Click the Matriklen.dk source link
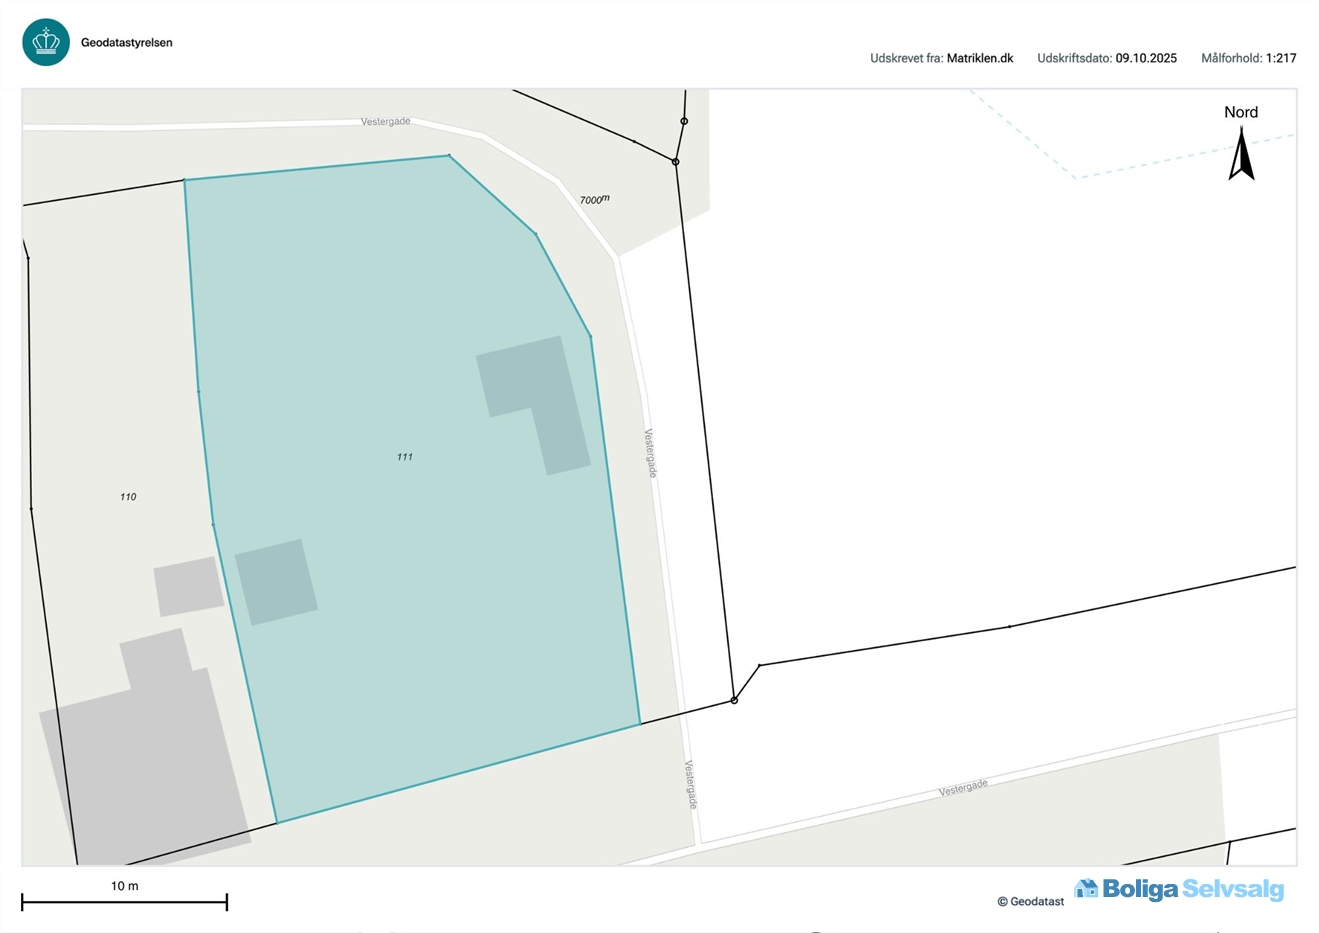Viewport: 1319px width, 933px height. click(x=979, y=58)
